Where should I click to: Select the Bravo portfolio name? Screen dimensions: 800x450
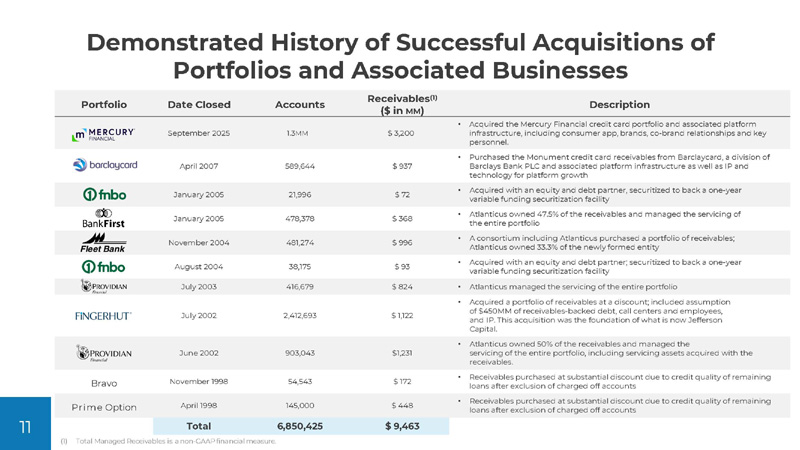coord(104,382)
